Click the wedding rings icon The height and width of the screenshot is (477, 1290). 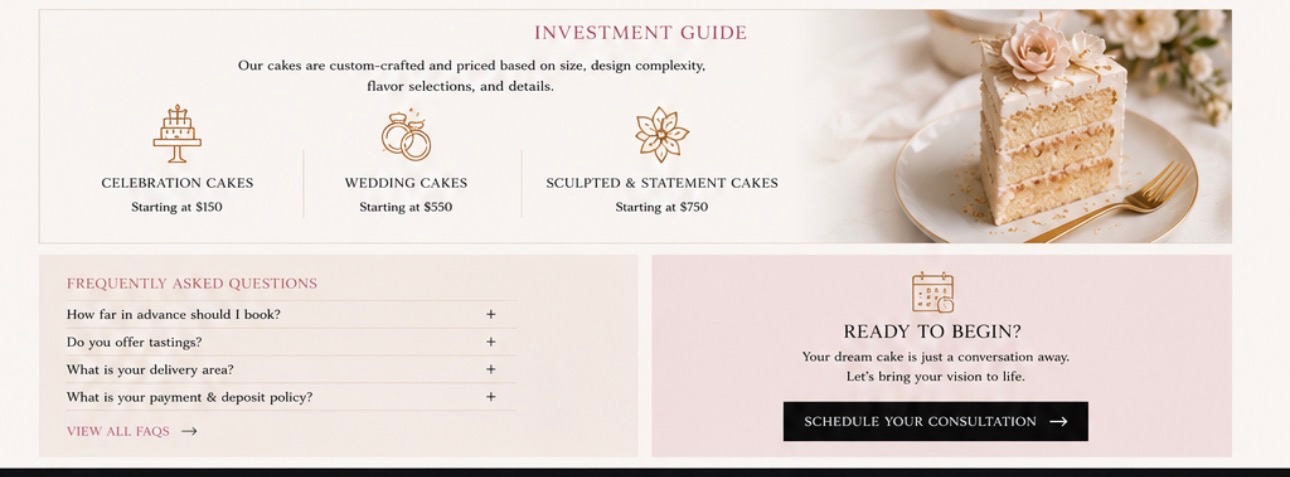click(406, 136)
